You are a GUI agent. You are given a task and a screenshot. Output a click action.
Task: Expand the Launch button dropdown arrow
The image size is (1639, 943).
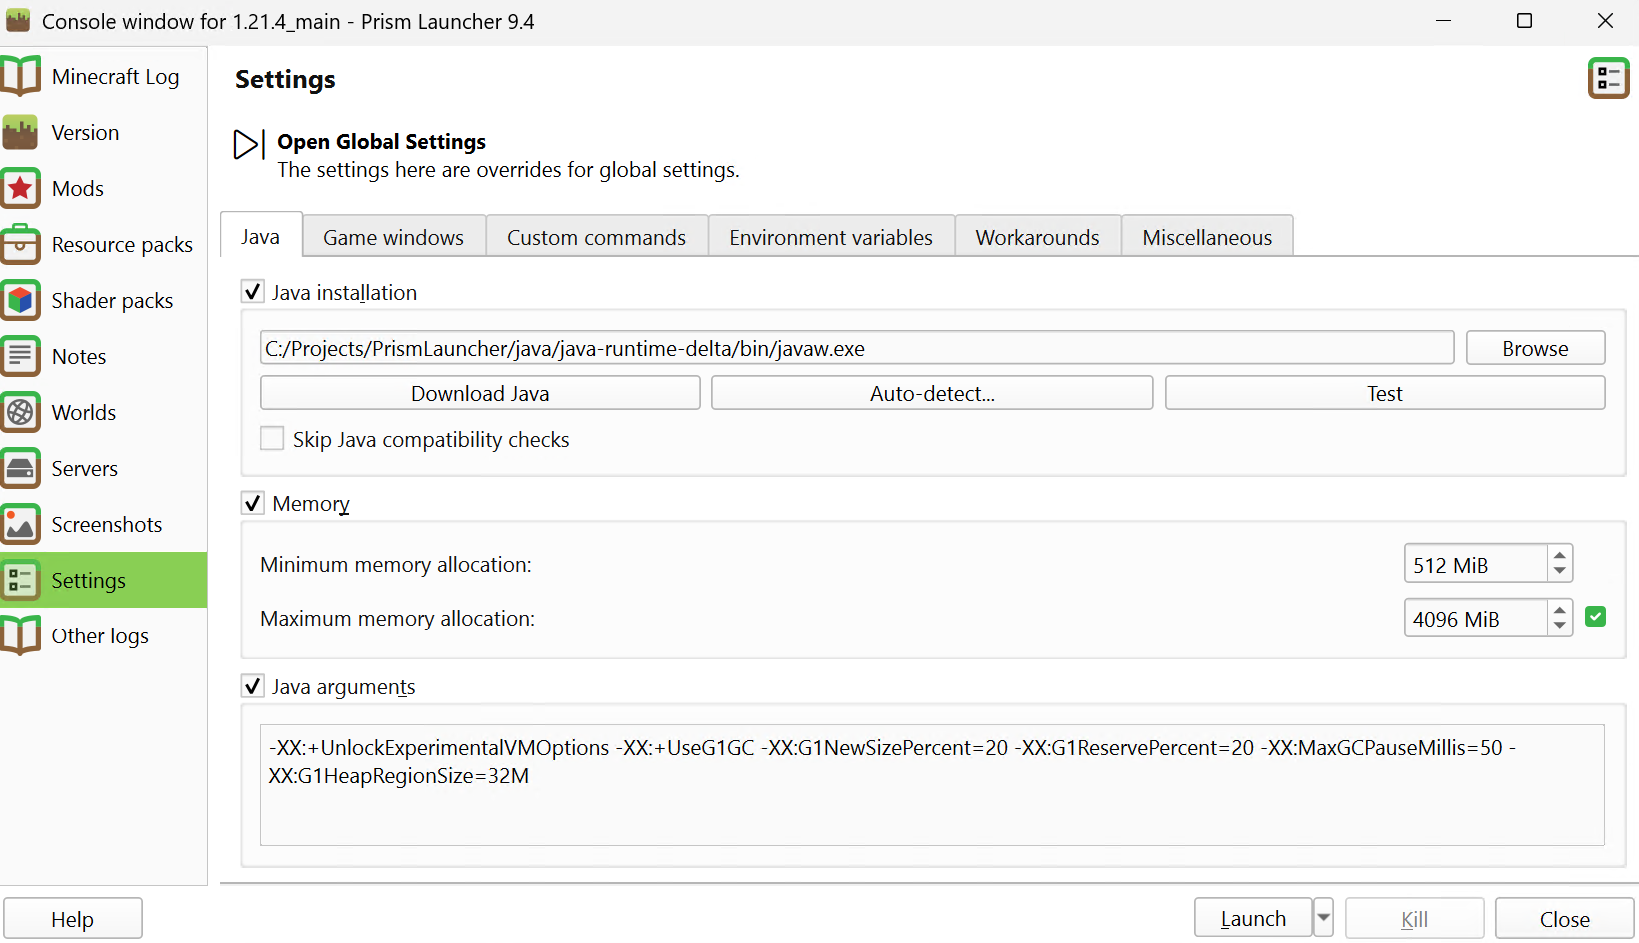(x=1323, y=917)
